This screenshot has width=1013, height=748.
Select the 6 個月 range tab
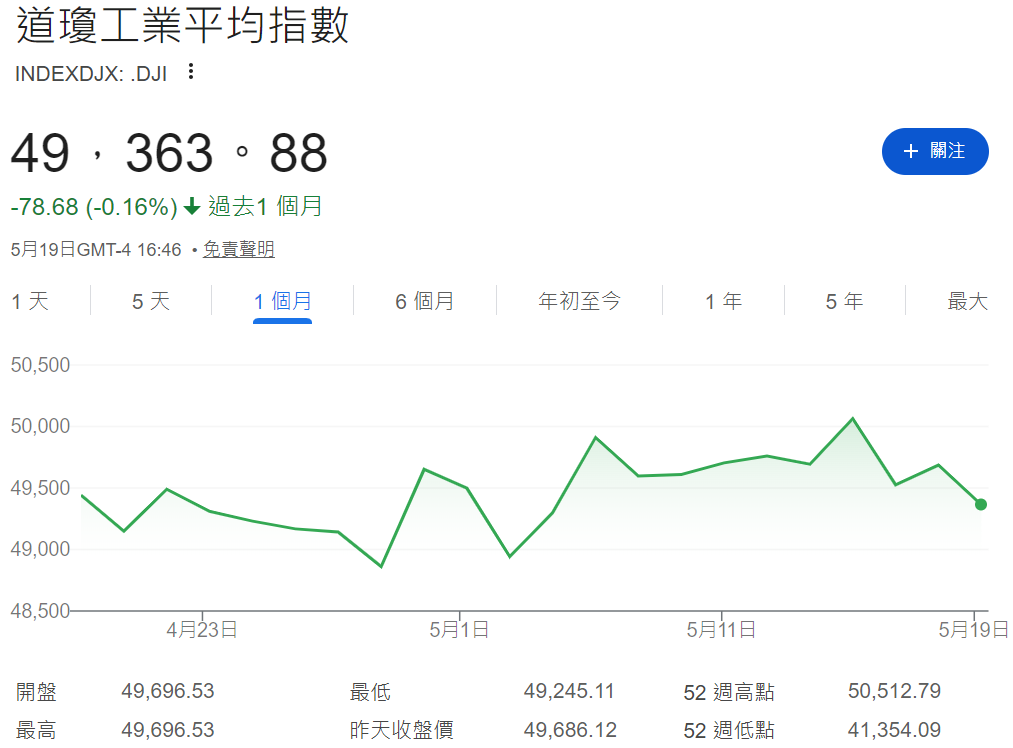tap(424, 301)
